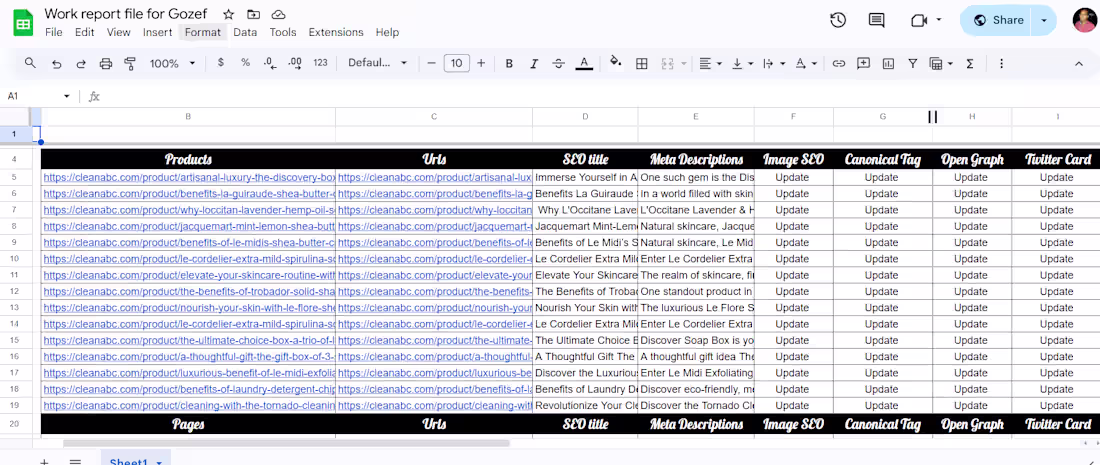Increase font size plus button
The image size is (1100, 465).
[x=481, y=63]
